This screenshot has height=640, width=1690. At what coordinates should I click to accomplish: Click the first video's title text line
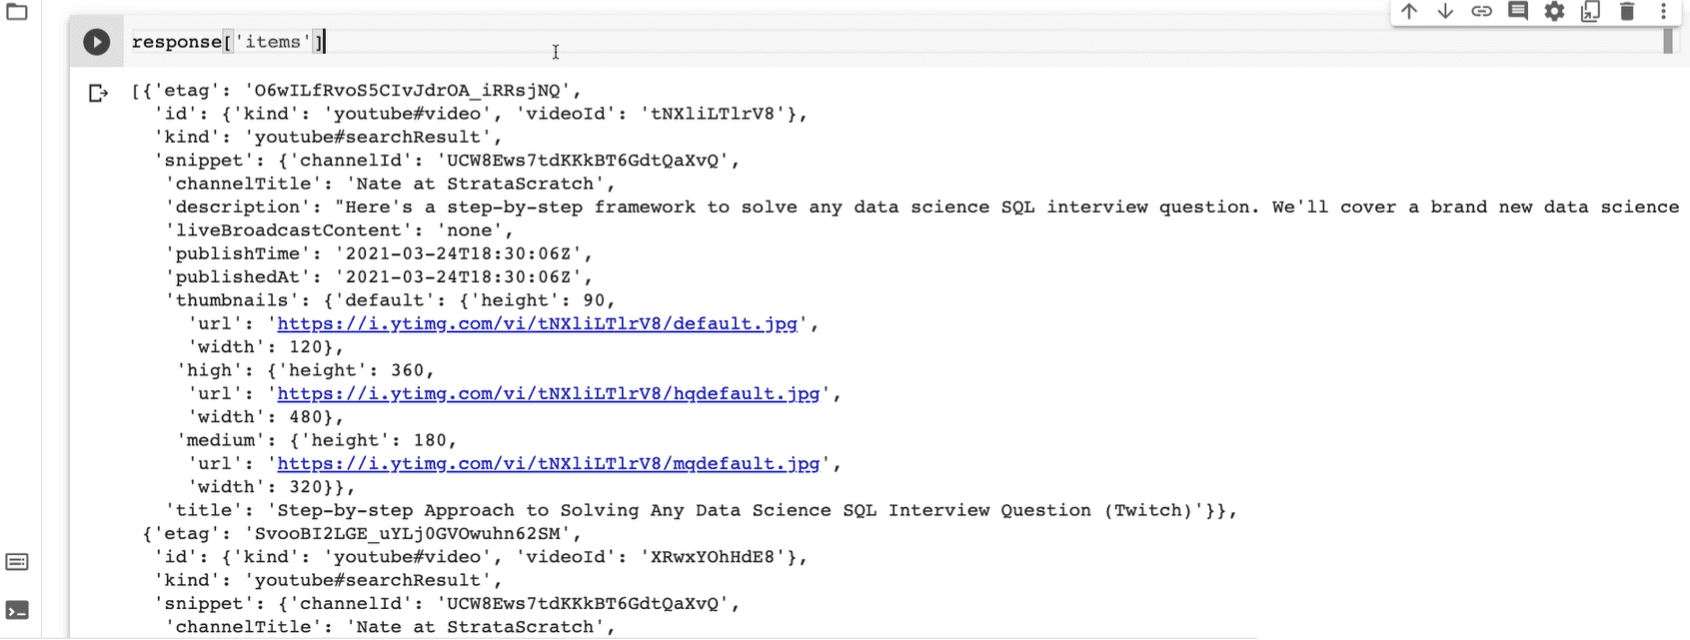tap(700, 511)
